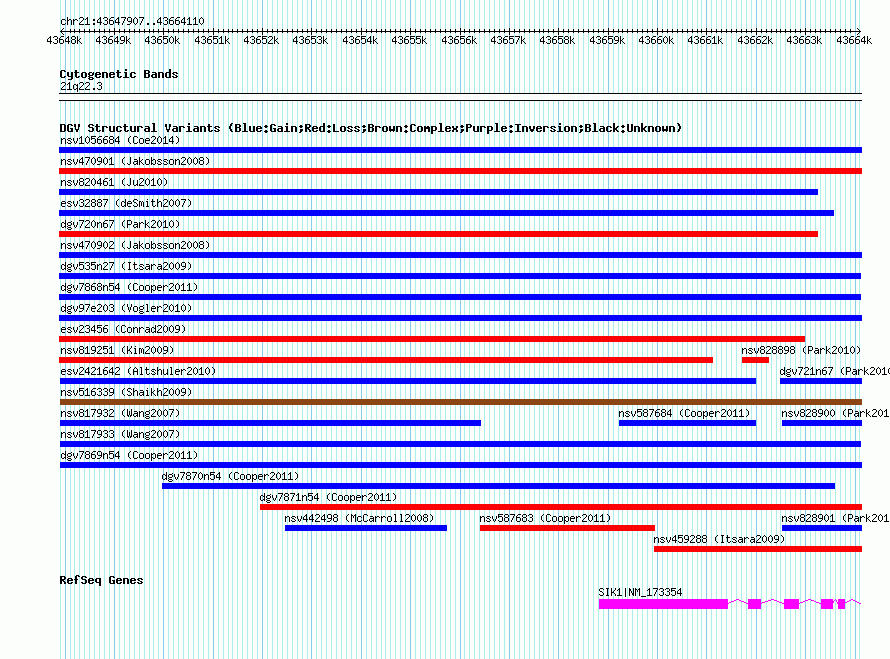
Task: Click the dgv7870n54 (Cooper2011) label
Action: pyautogui.click(x=230, y=476)
